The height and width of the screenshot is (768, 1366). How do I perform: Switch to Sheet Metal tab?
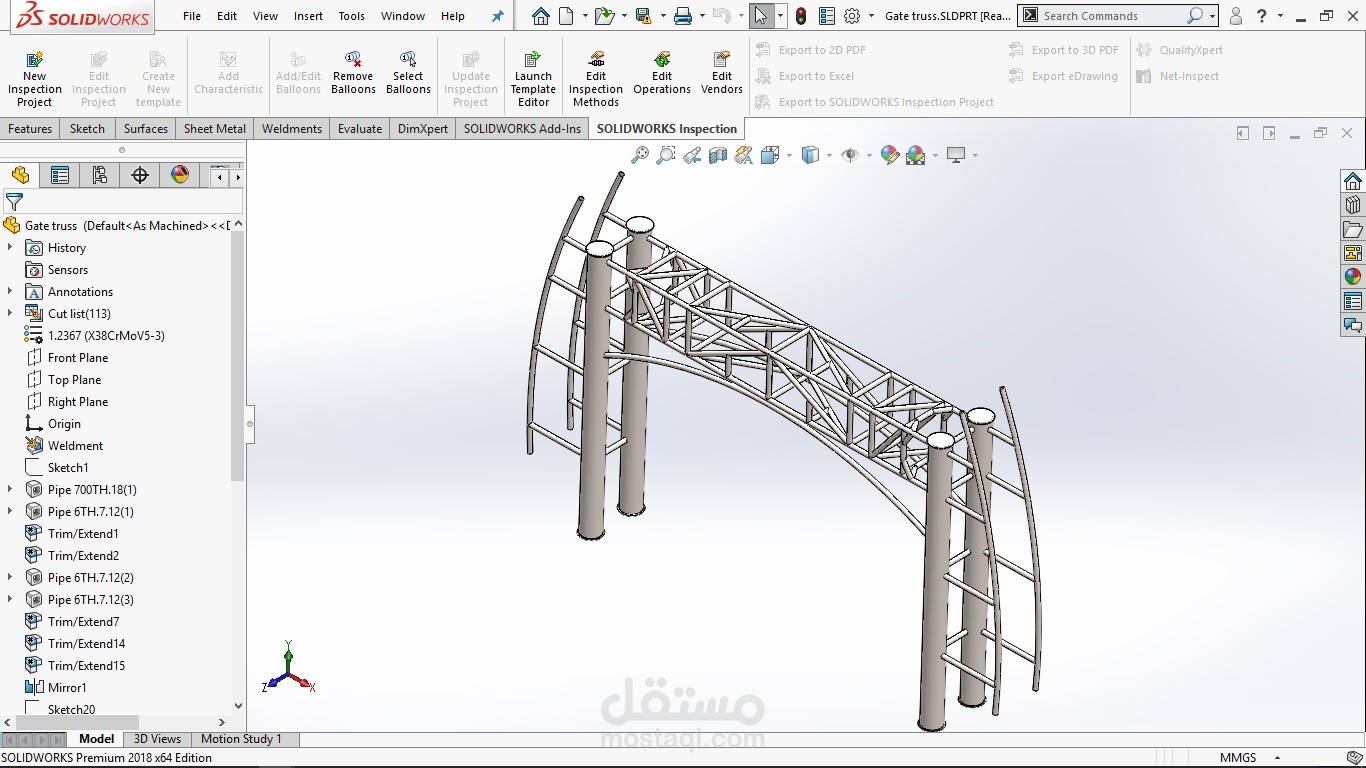click(215, 129)
